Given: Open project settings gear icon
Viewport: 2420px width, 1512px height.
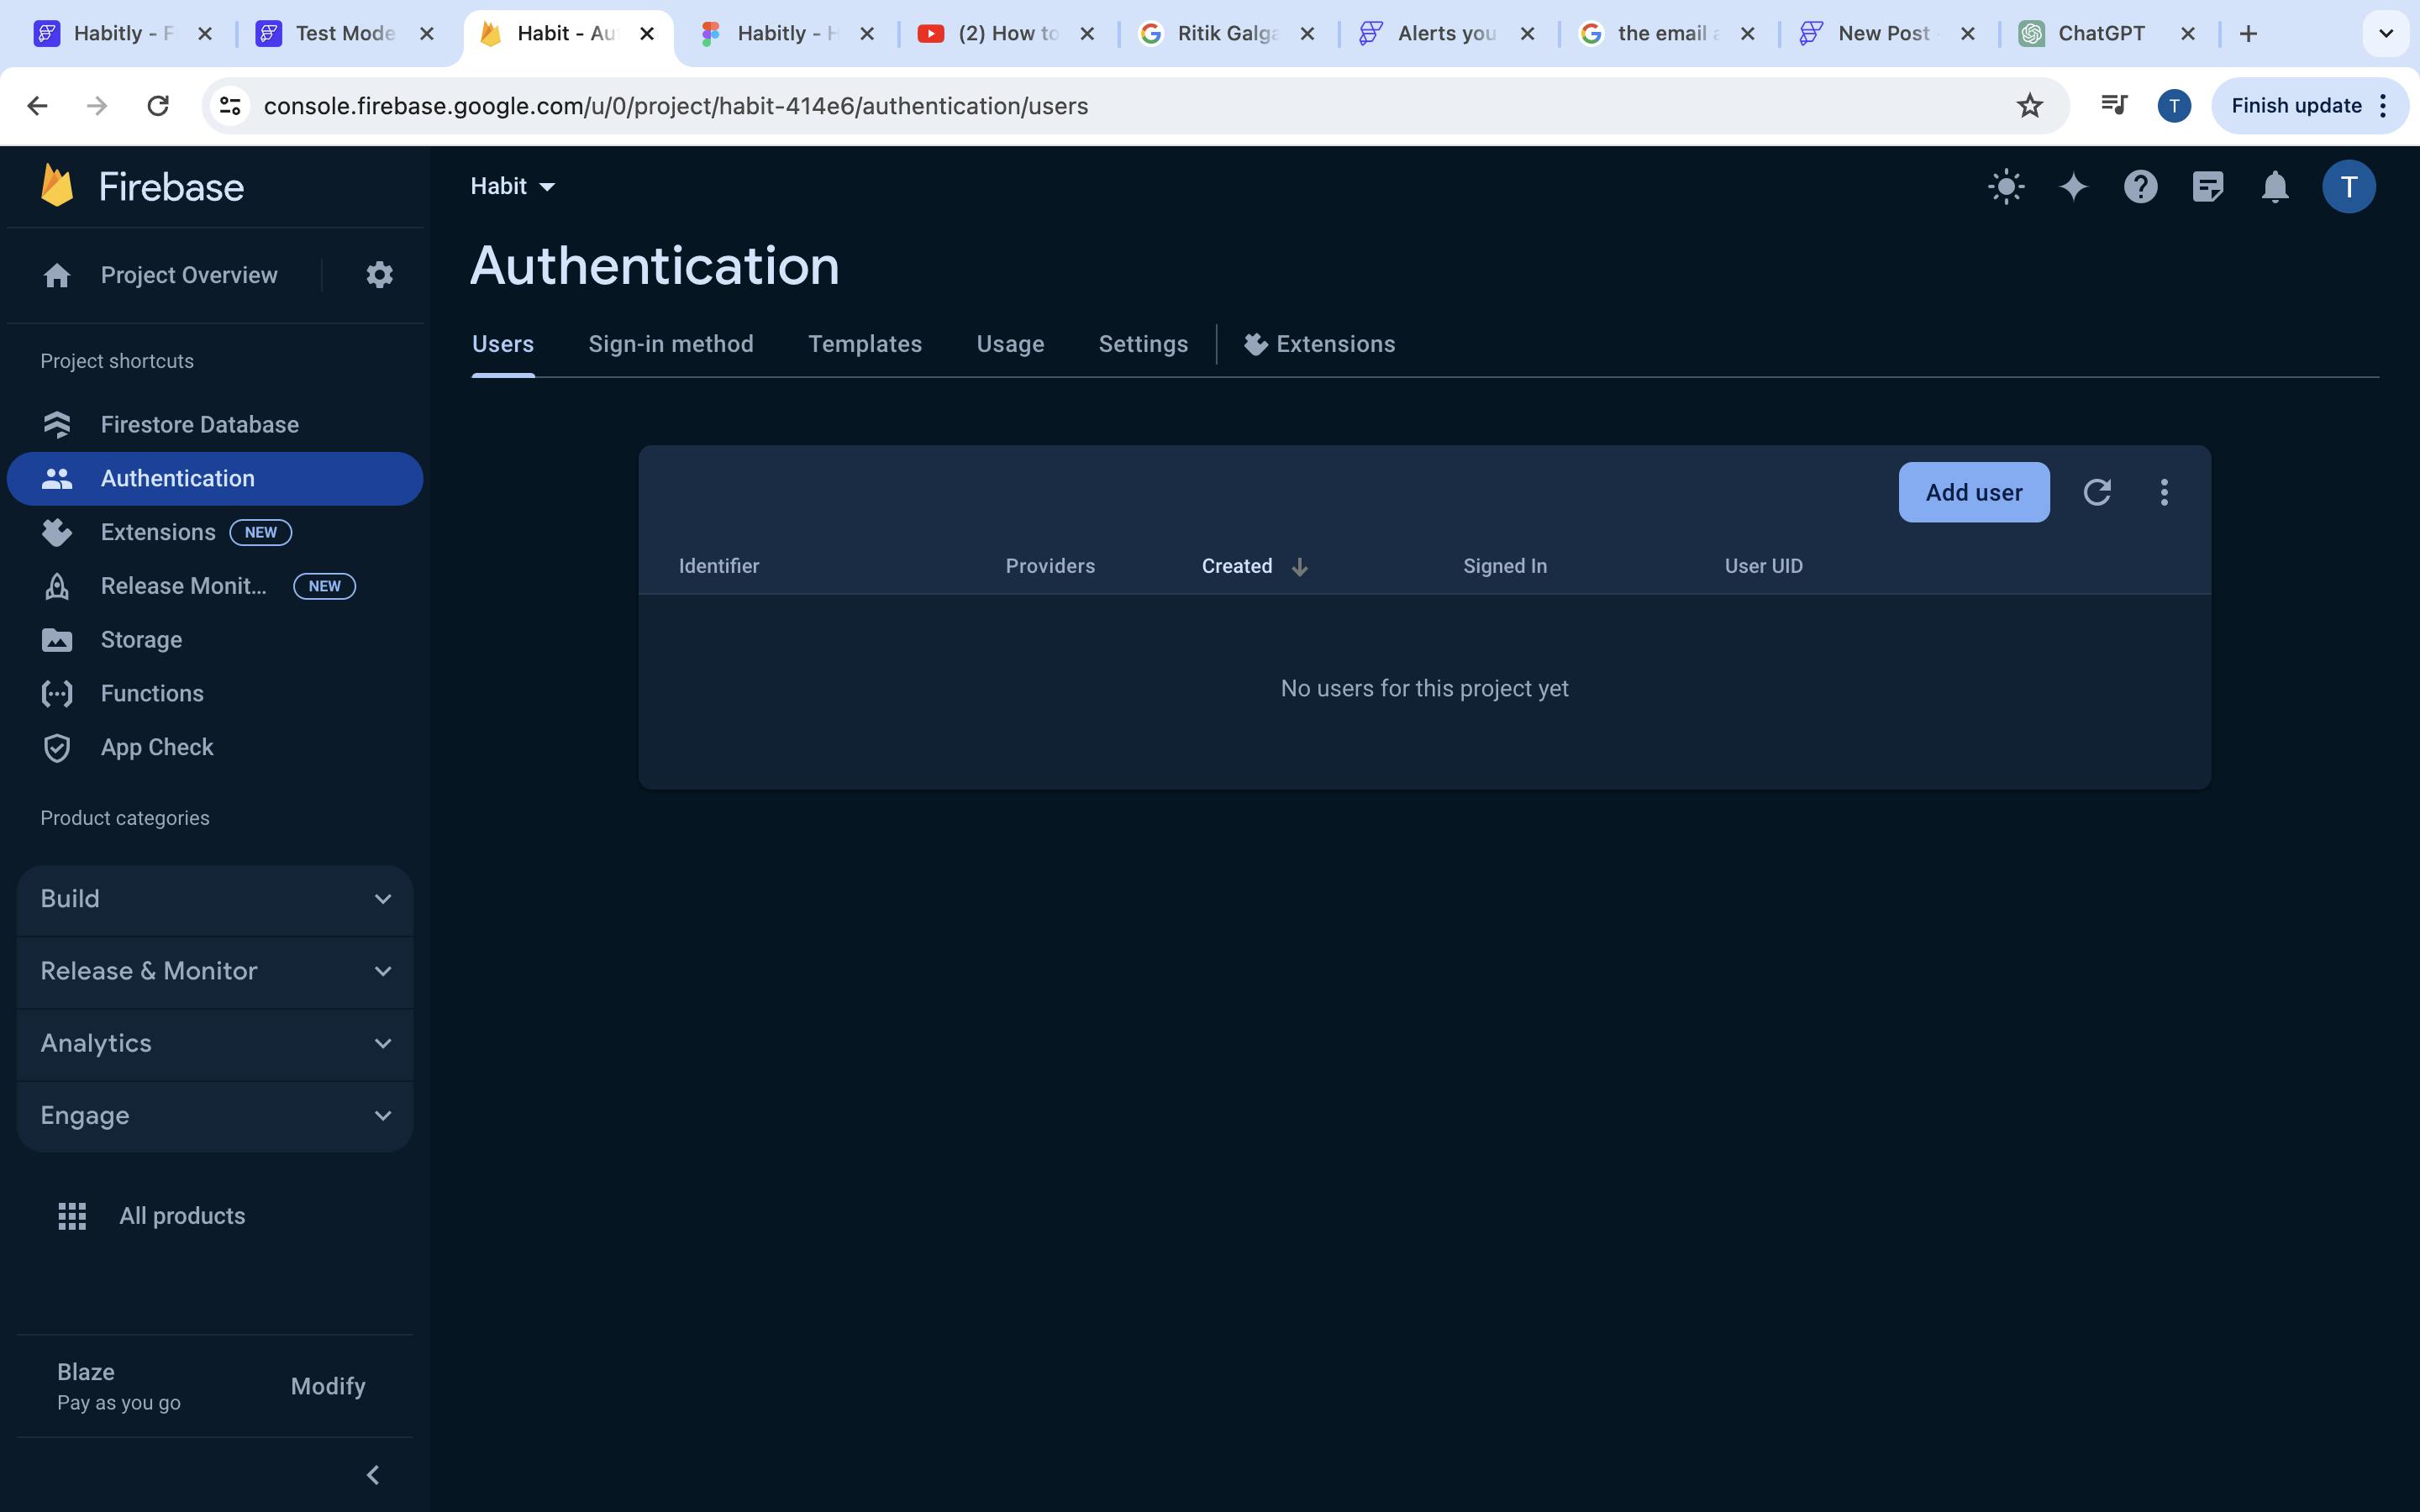Looking at the screenshot, I should tap(379, 275).
